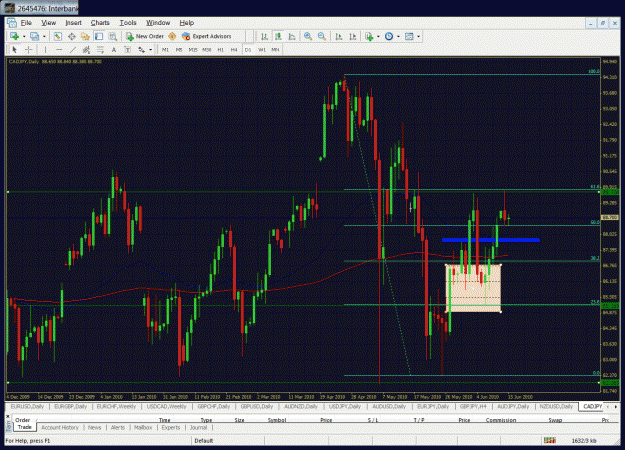Image resolution: width=625 pixels, height=450 pixels.
Task: Select the Arrows drawing tool
Action: pos(142,49)
